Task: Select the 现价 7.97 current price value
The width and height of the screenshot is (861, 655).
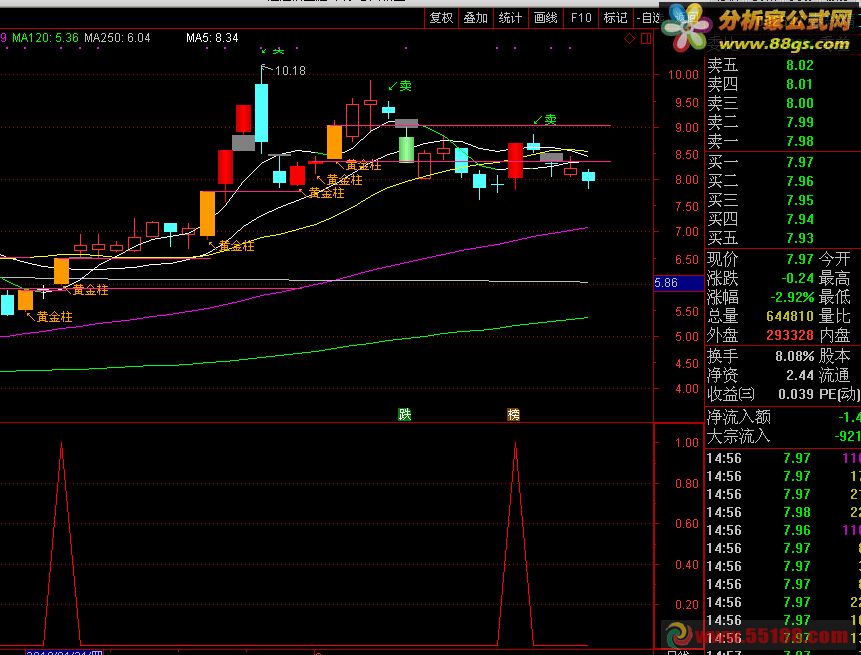Action: 799,259
